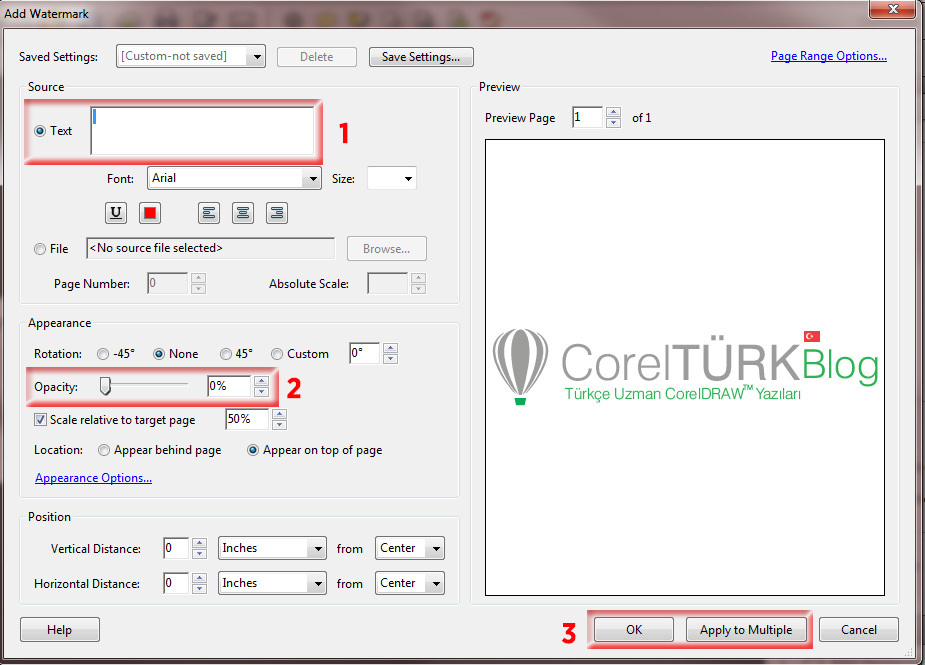The image size is (925, 665).
Task: Select the Text source radio button
Action: point(40,131)
